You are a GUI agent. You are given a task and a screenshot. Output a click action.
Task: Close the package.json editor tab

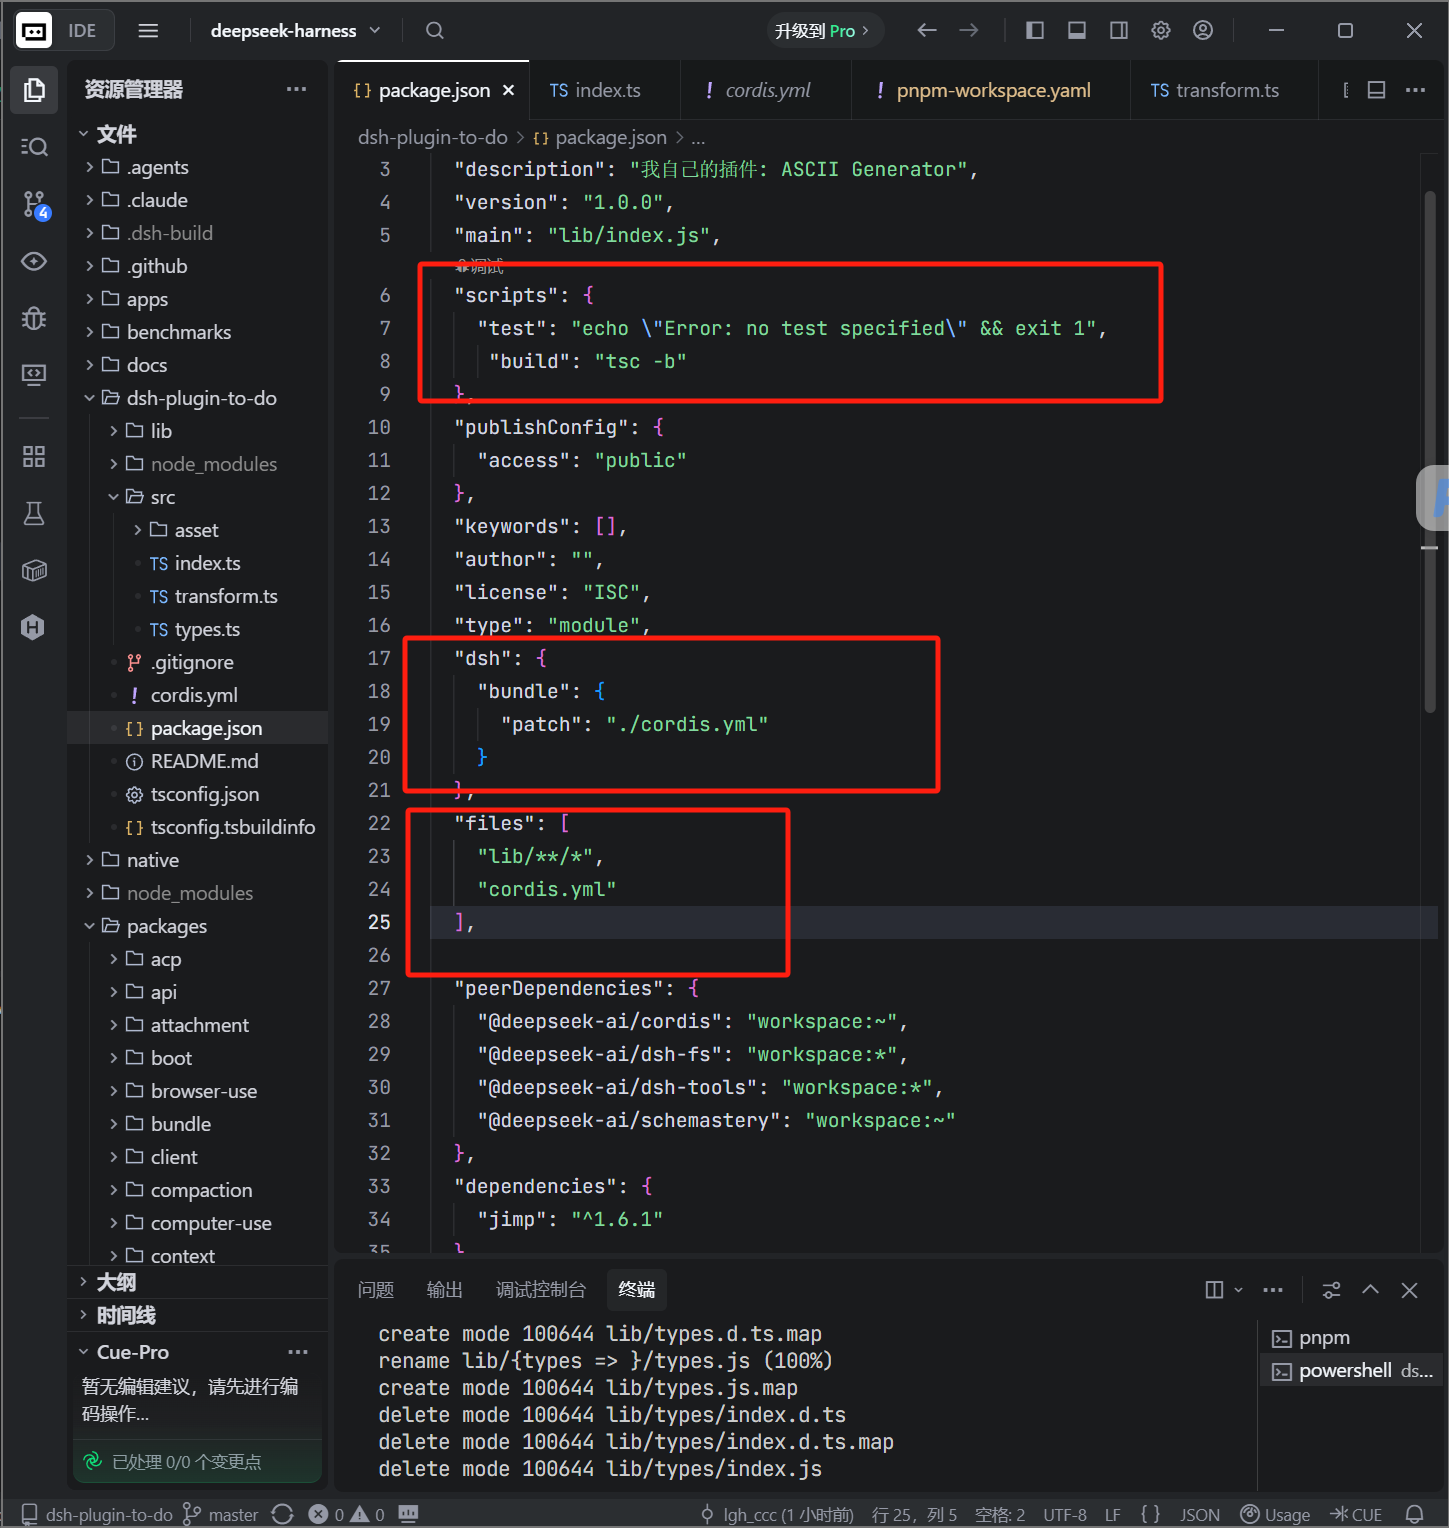(x=508, y=90)
